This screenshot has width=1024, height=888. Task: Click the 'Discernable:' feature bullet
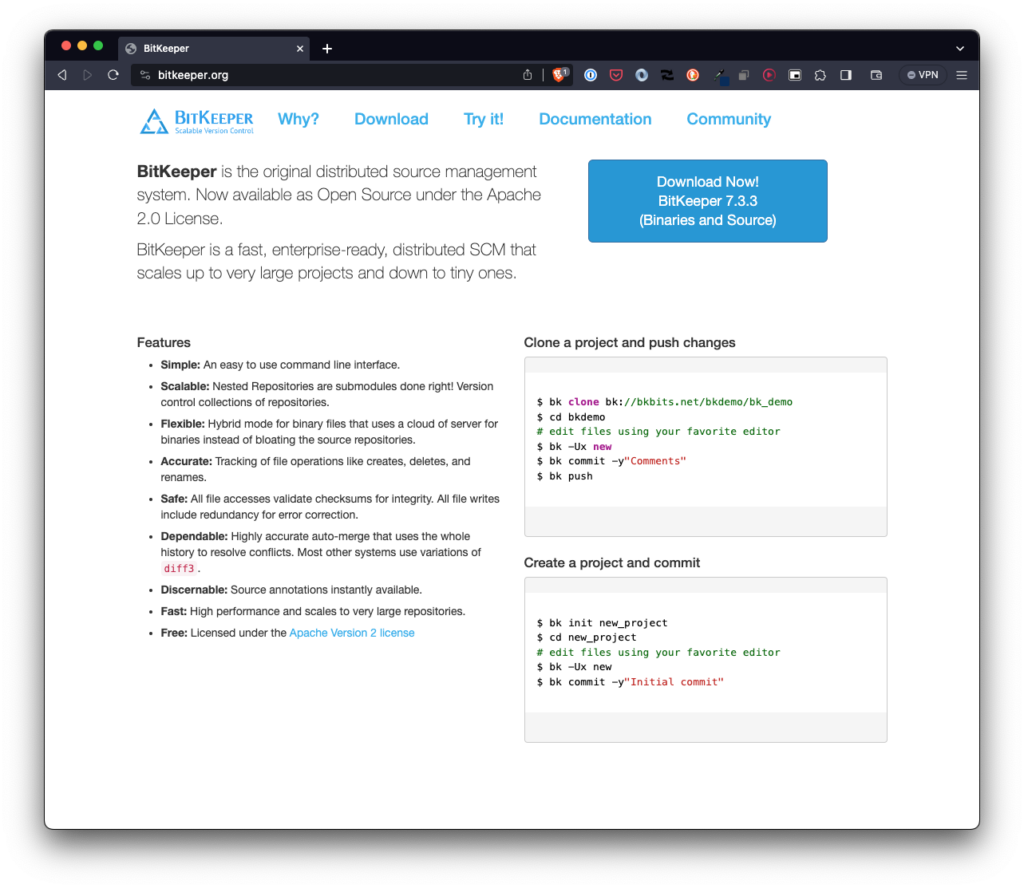click(291, 590)
